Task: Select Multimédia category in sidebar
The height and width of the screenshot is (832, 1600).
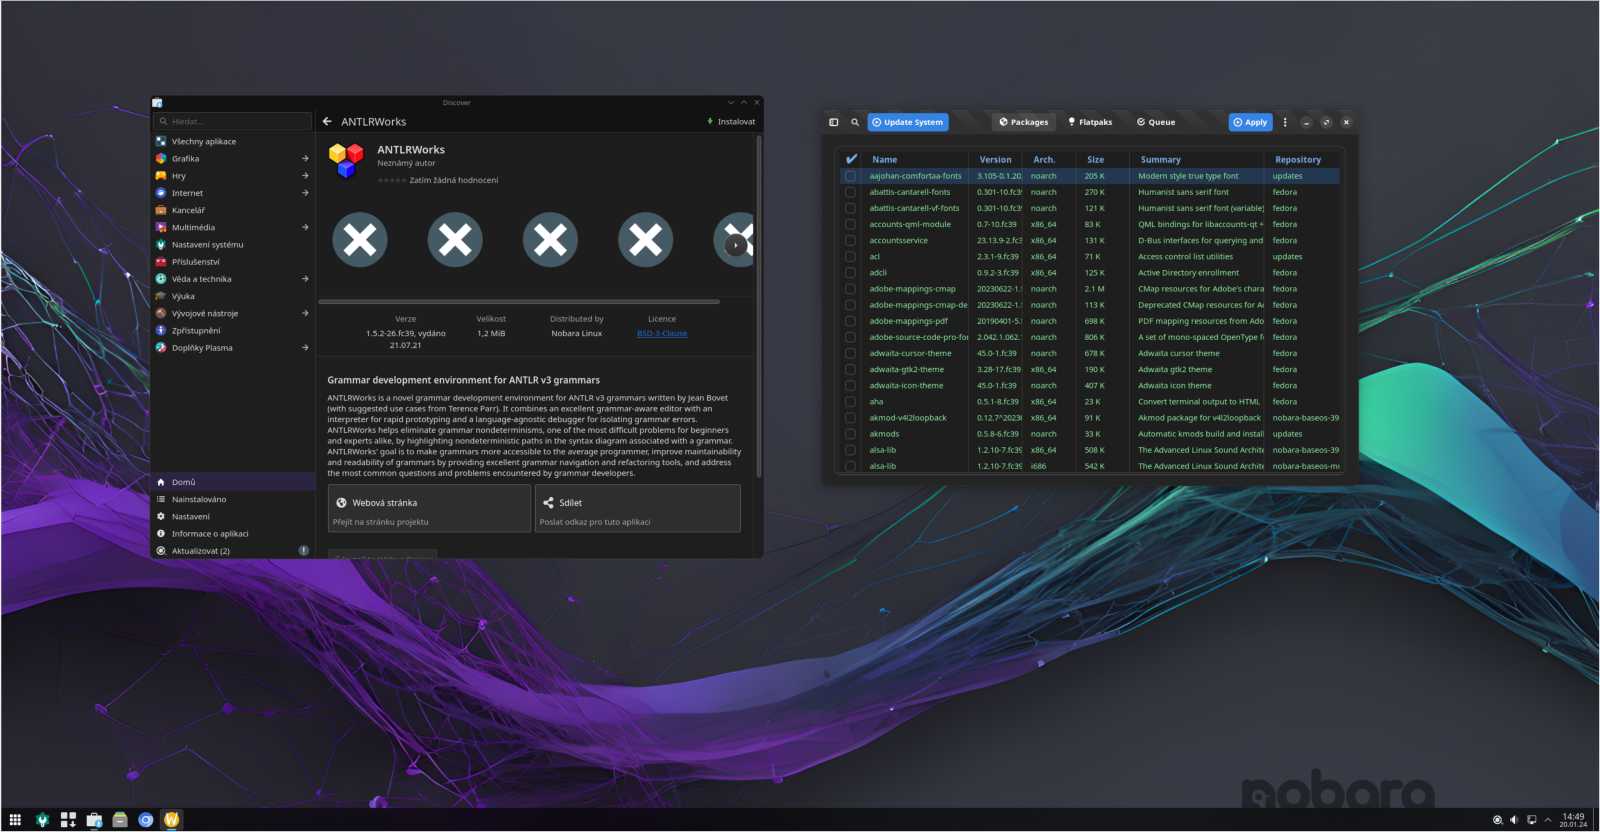Action: pos(232,227)
